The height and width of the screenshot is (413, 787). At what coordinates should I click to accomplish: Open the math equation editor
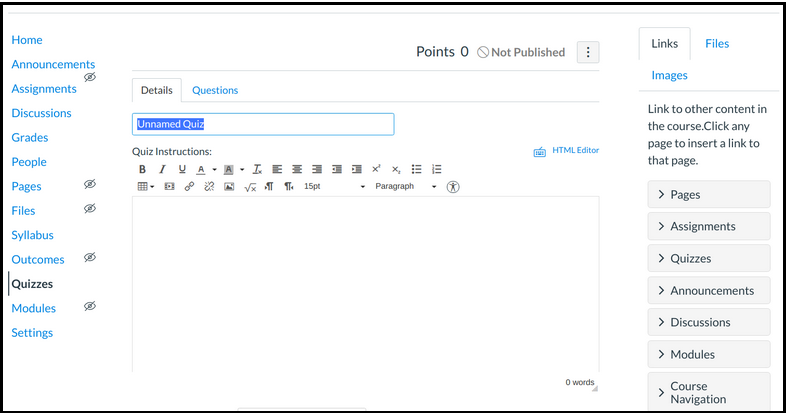coord(250,187)
